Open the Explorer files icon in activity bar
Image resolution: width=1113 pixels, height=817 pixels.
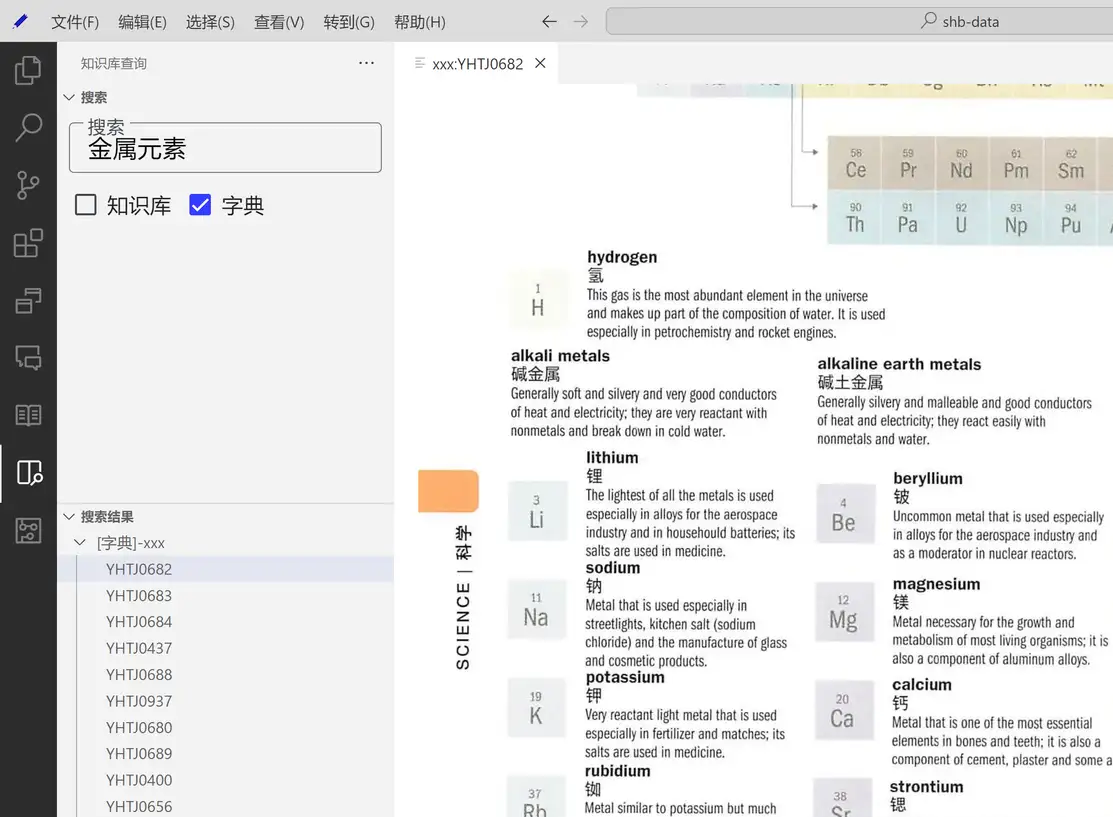pos(28,71)
